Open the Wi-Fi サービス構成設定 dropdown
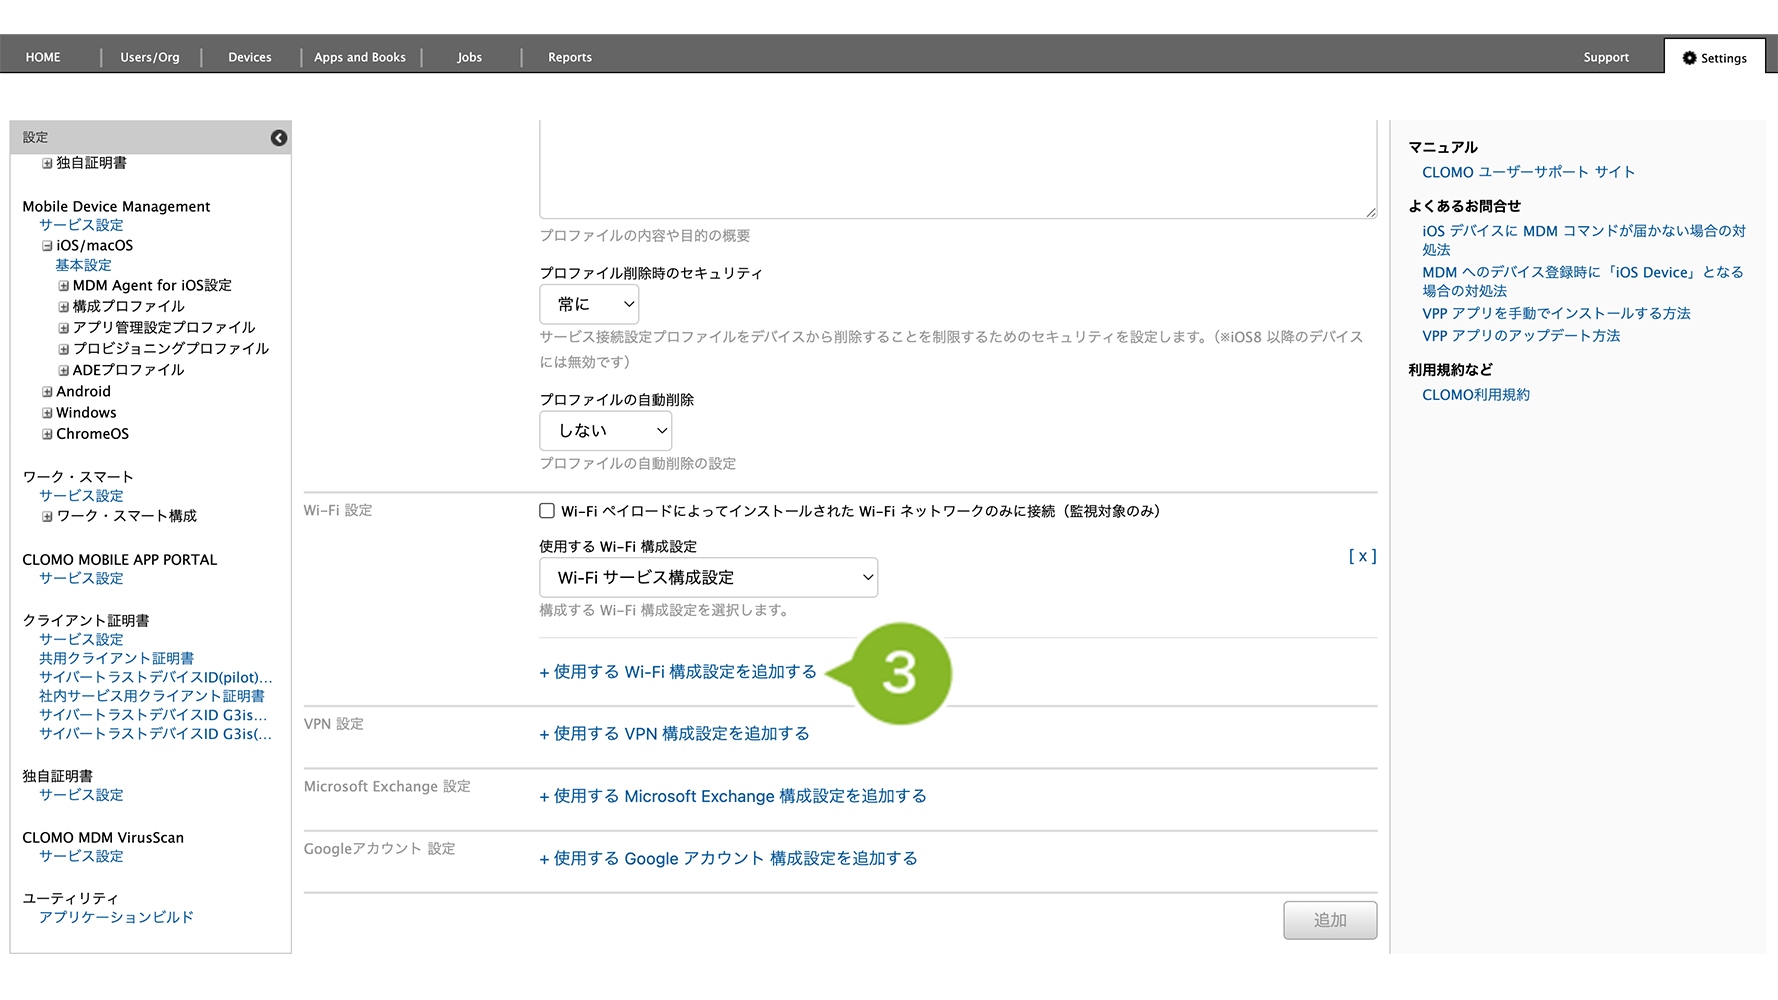Screen dimensions: 1778x1000 pos(708,578)
